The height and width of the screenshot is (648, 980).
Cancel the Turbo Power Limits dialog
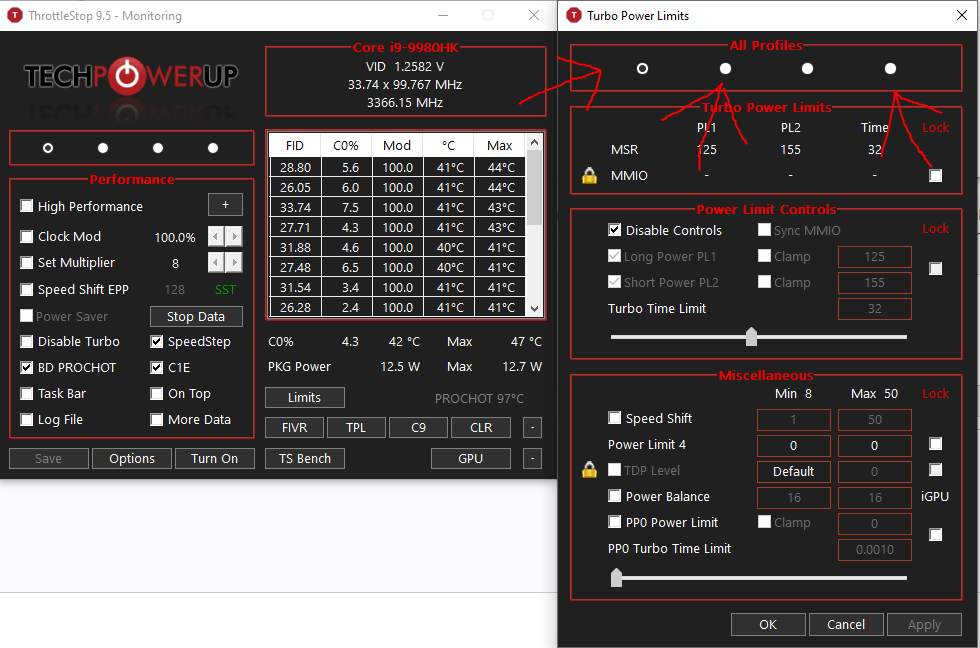point(846,624)
